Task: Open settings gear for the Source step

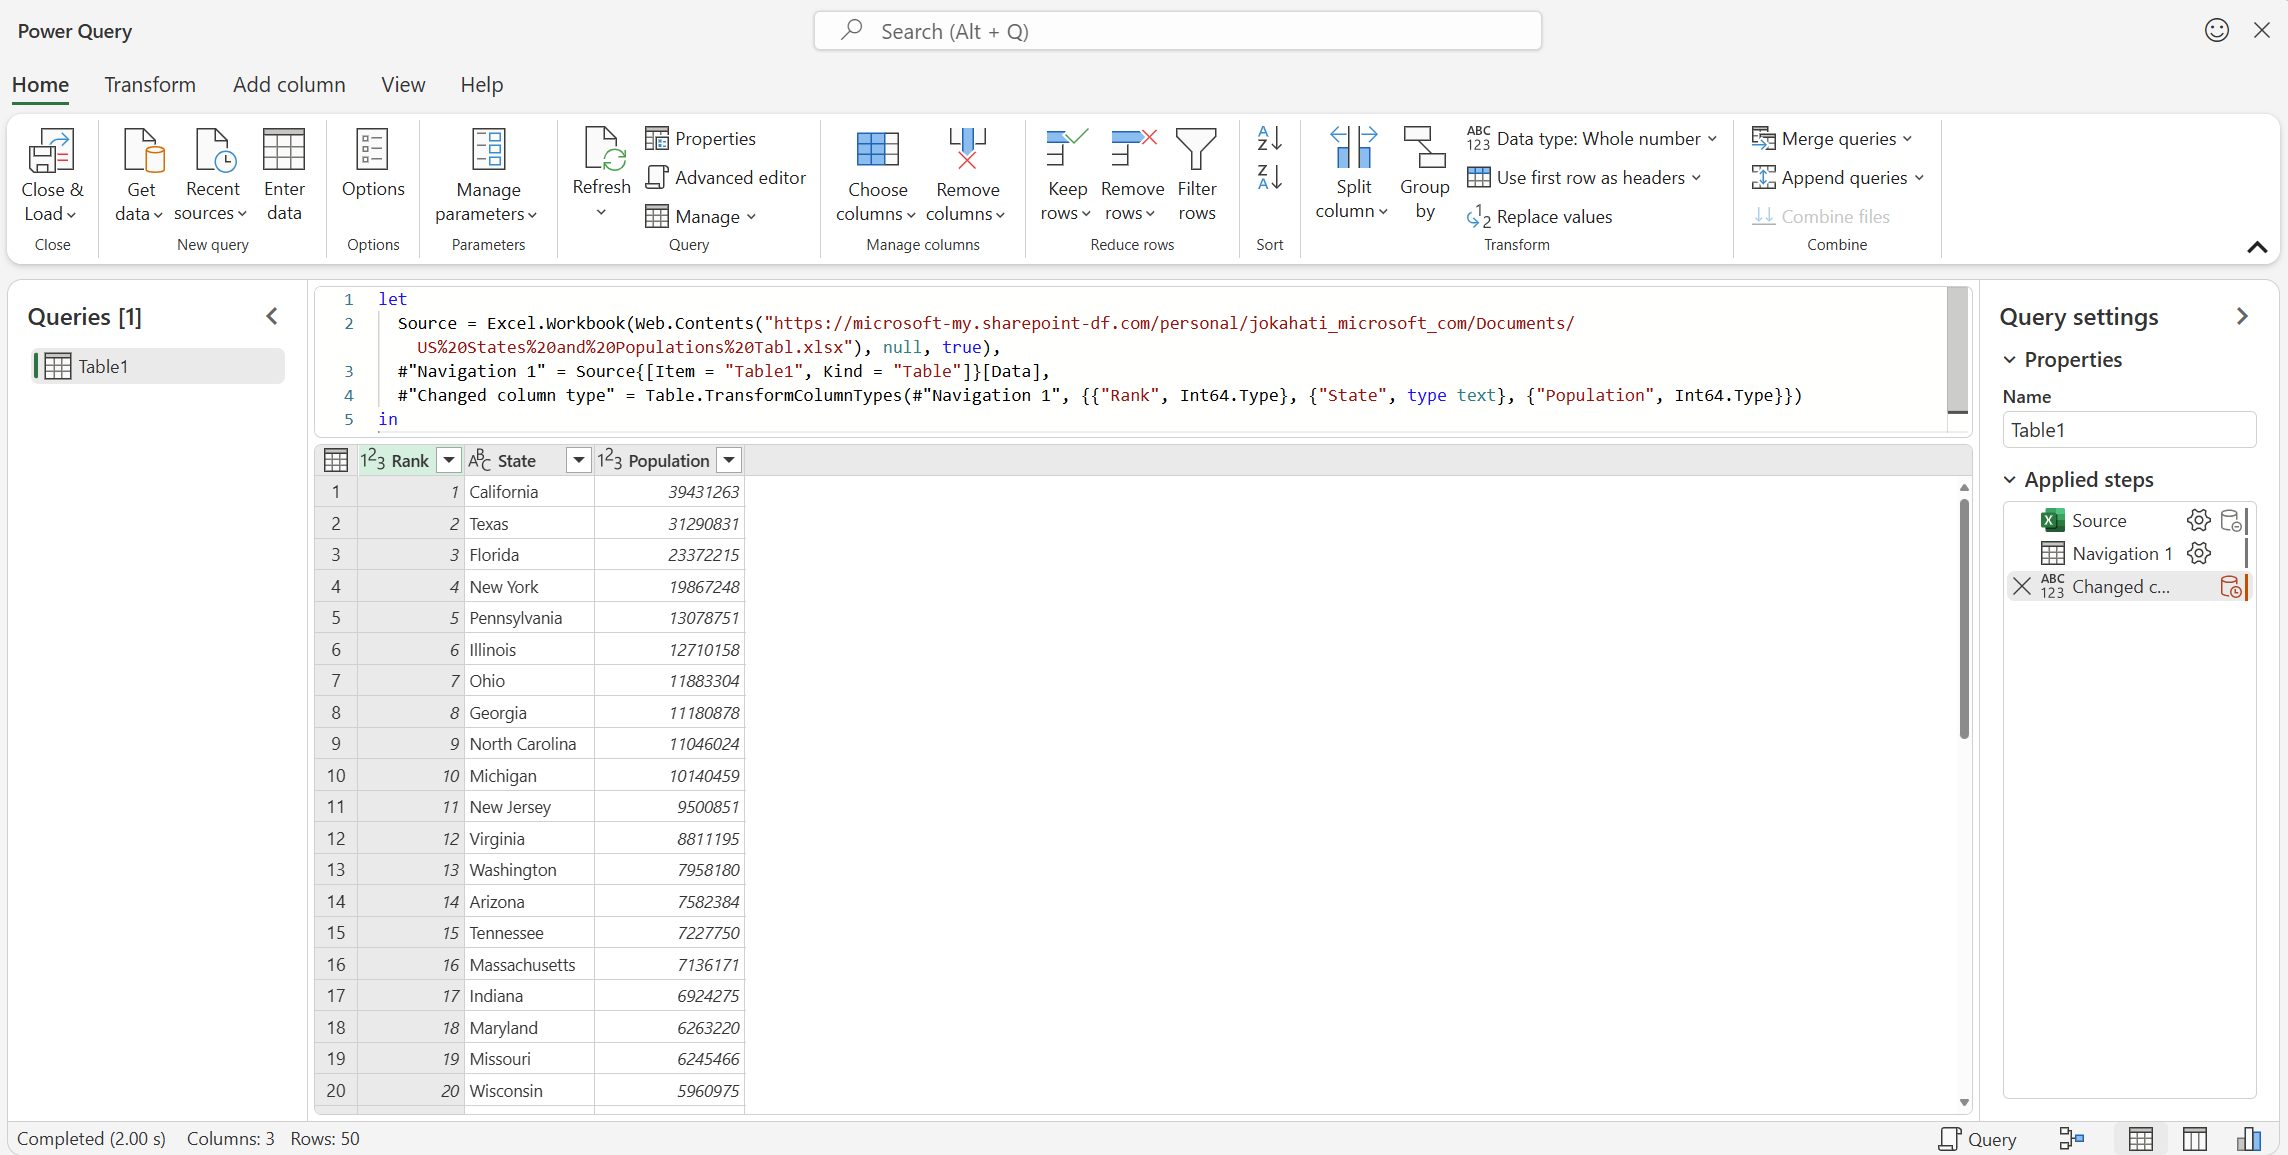Action: point(2197,520)
